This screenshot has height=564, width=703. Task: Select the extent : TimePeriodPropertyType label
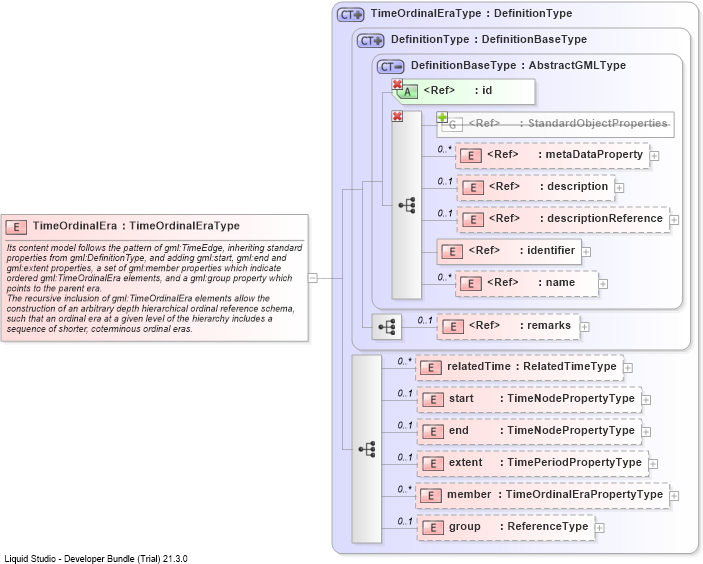tap(546, 463)
